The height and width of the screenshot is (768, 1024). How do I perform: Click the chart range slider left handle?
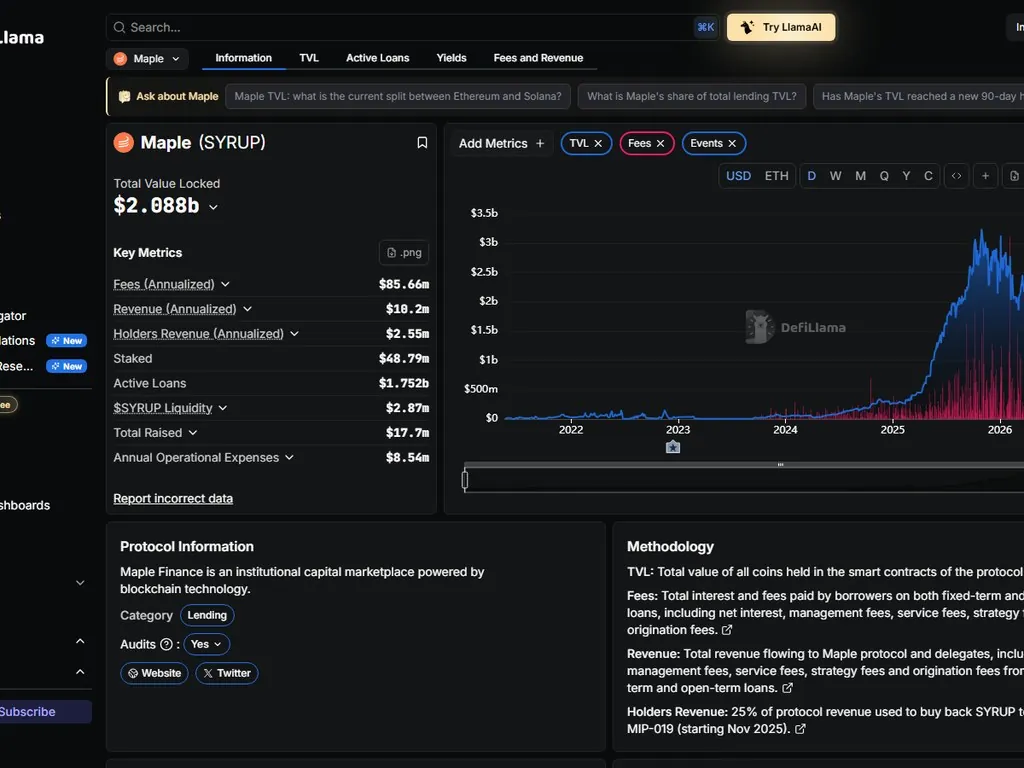[x=465, y=480]
